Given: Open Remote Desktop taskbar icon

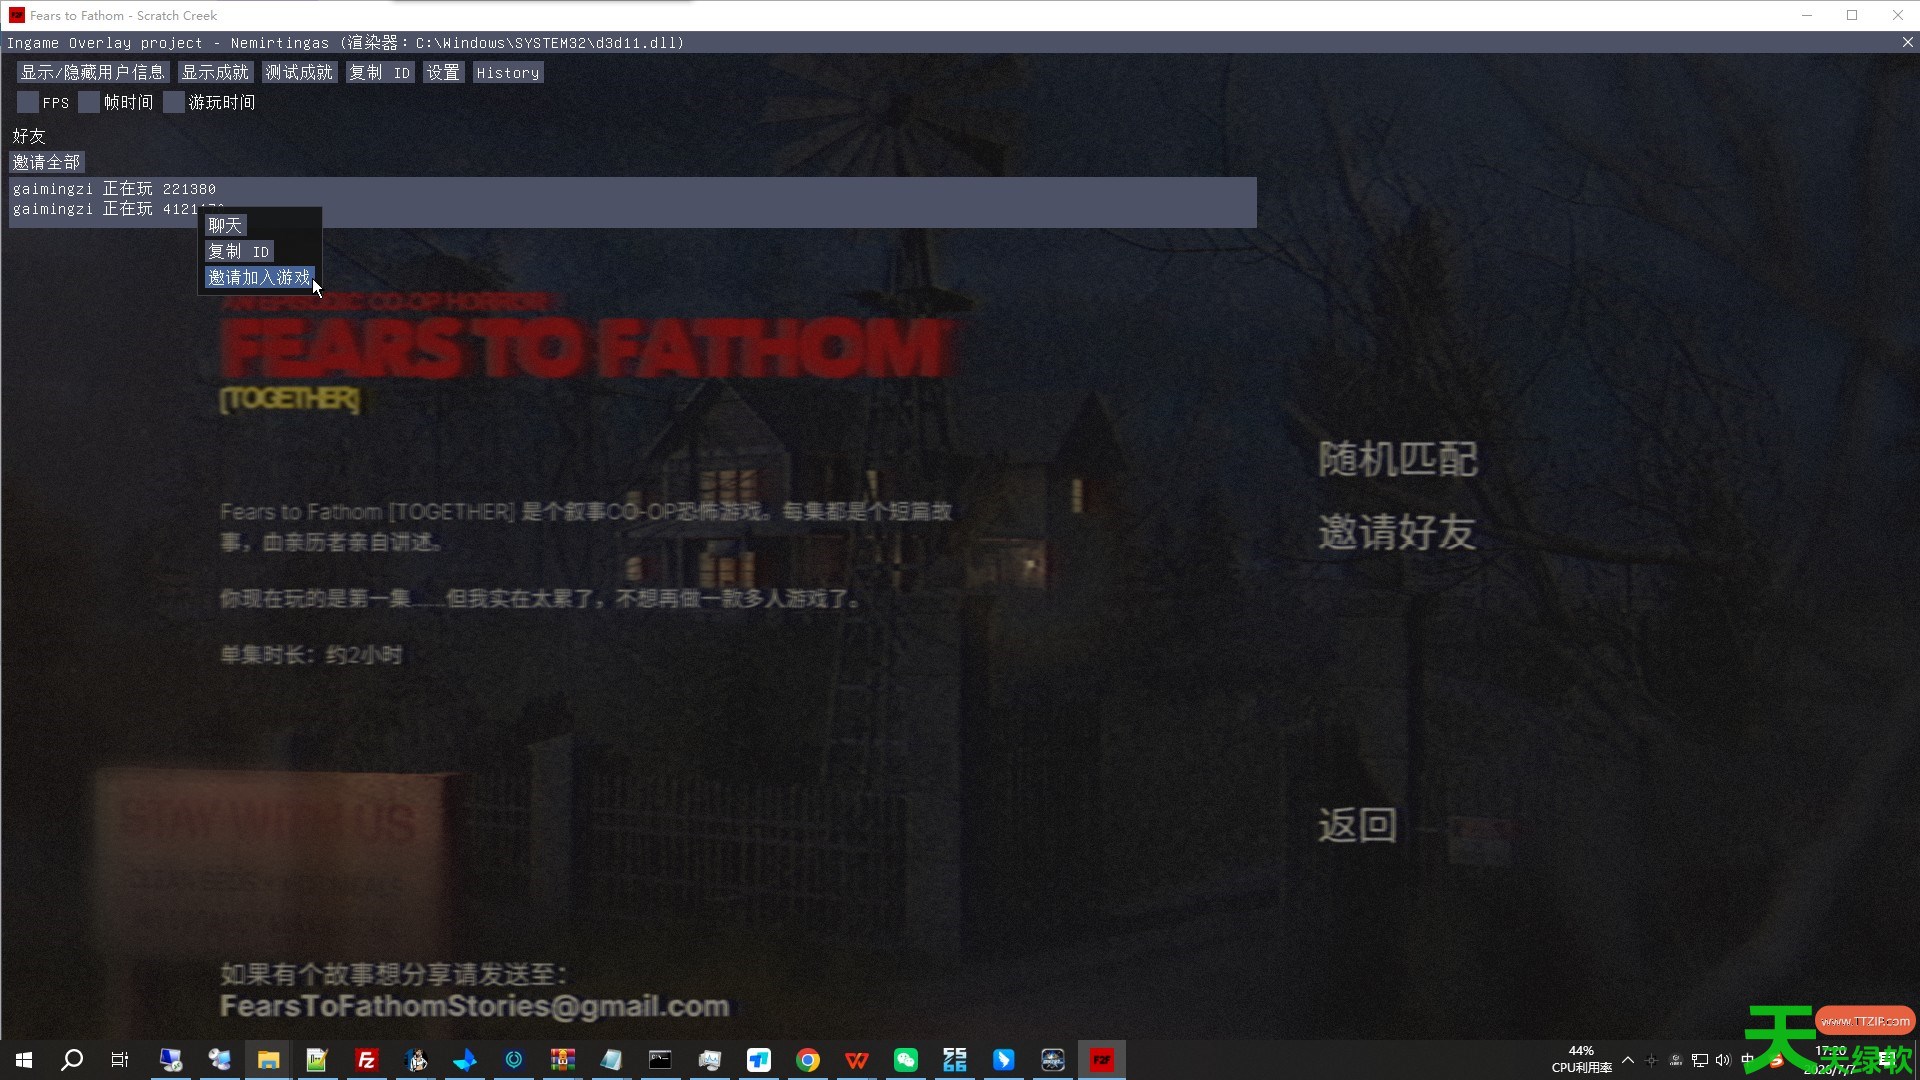Looking at the screenshot, I should pyautogui.click(x=171, y=1060).
